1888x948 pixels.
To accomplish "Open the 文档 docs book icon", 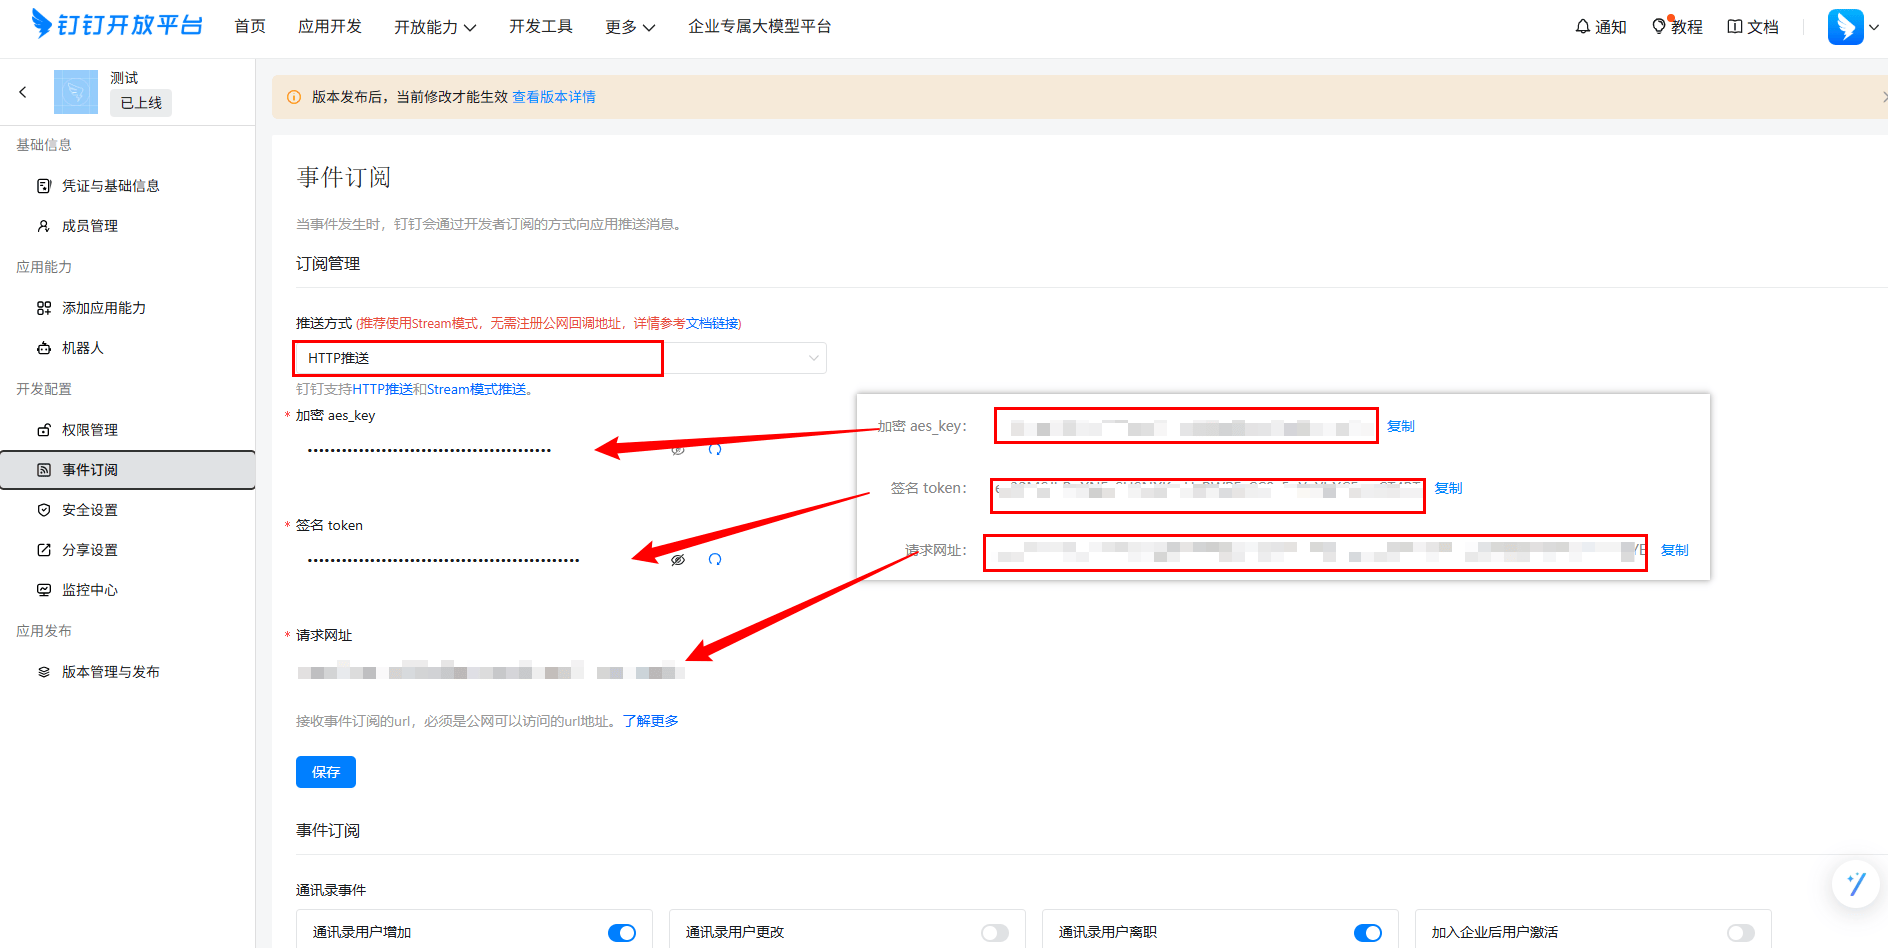I will pyautogui.click(x=1735, y=27).
